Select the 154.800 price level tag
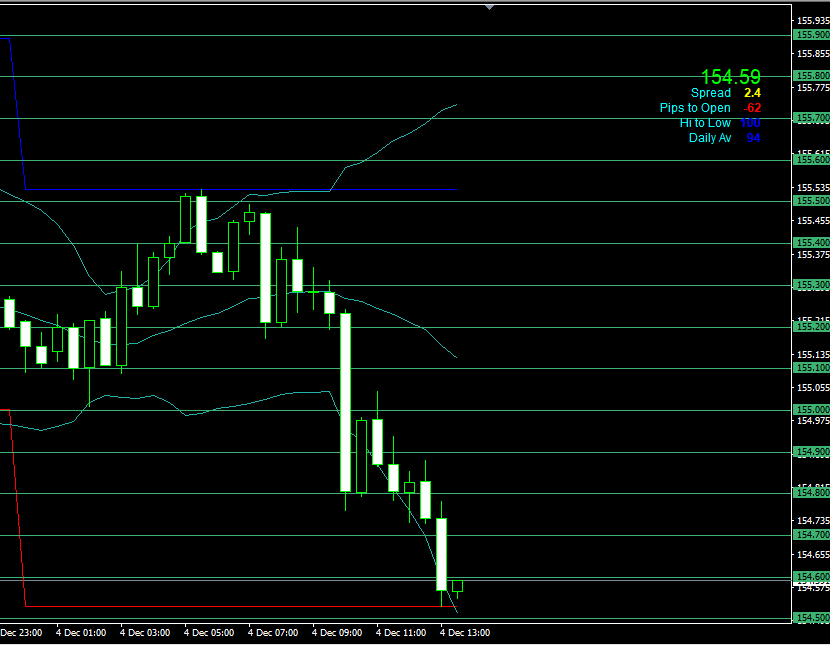 point(811,493)
